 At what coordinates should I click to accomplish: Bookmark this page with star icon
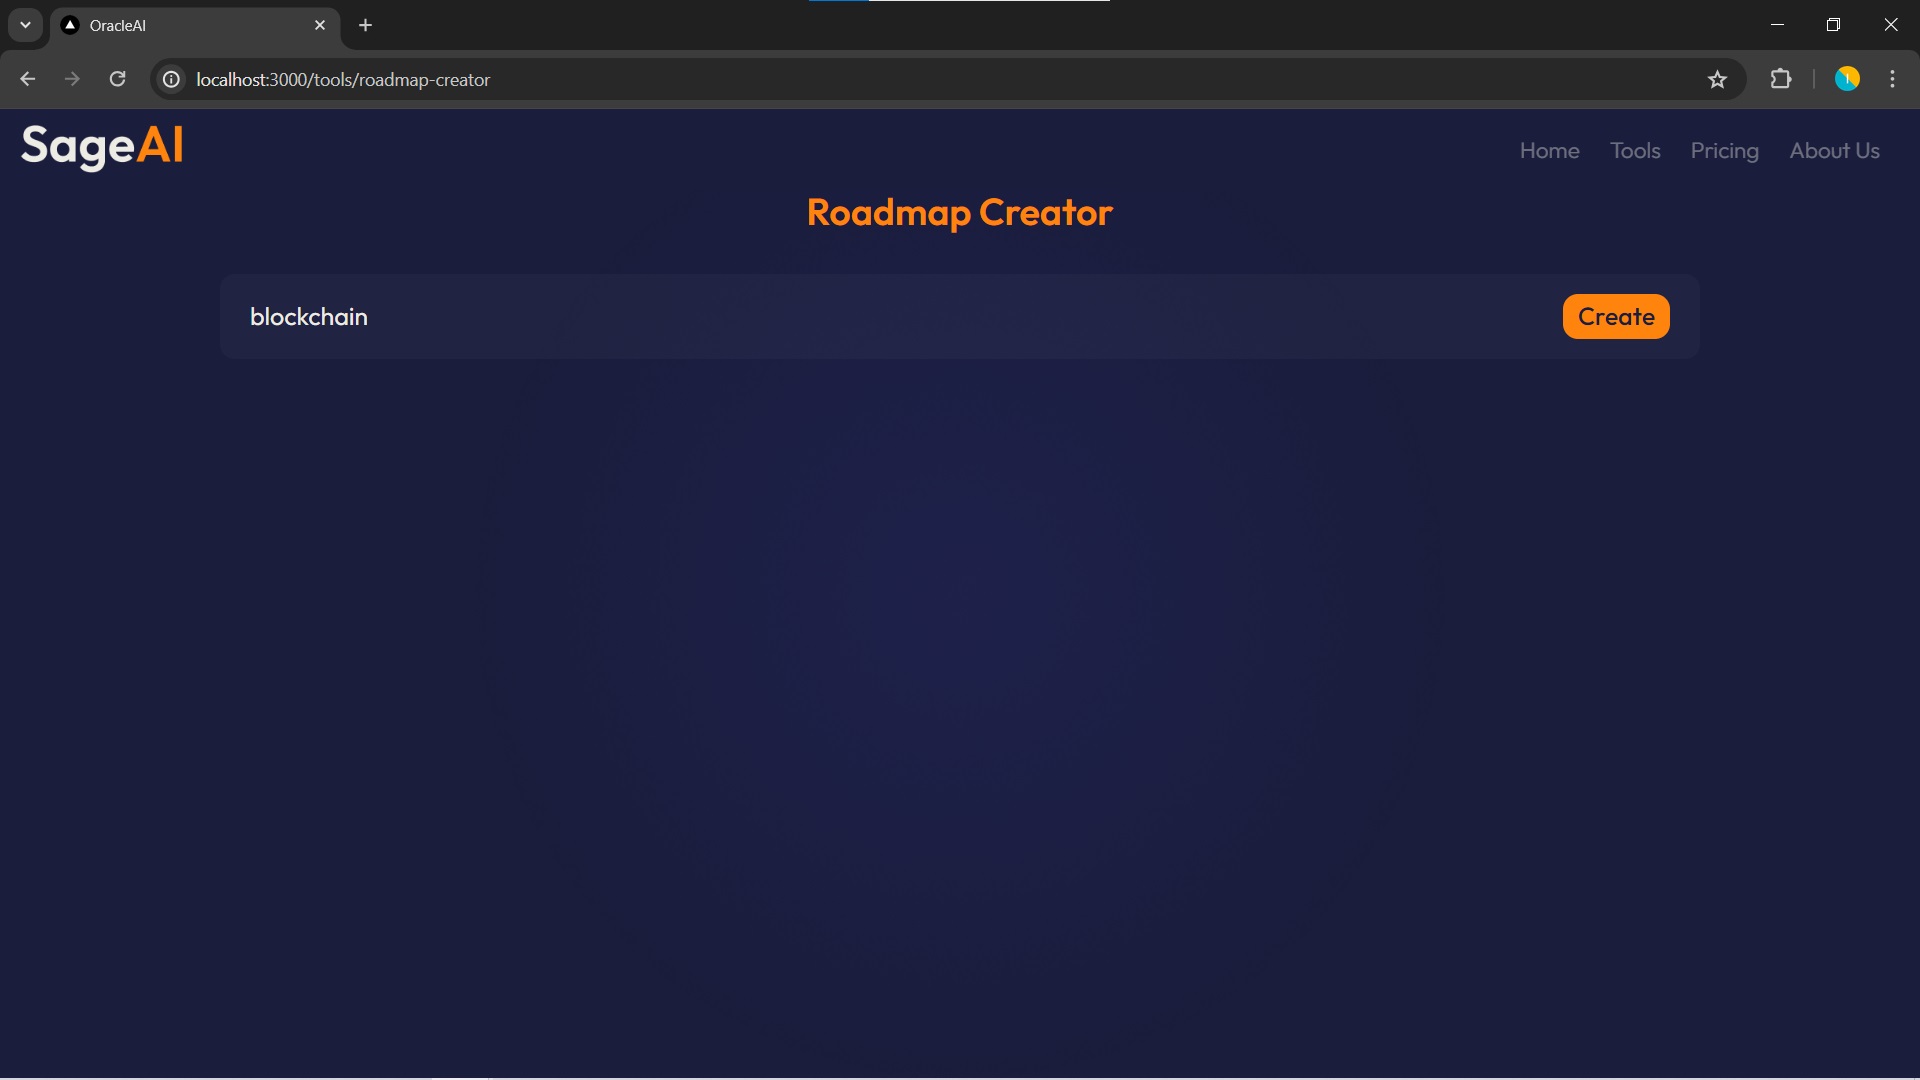[1717, 79]
